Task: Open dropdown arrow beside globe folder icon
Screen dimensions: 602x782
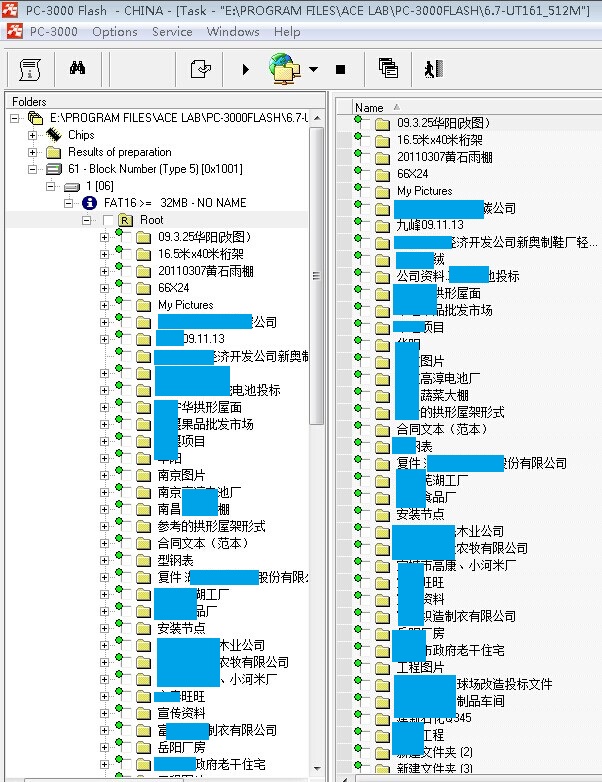Action: coord(313,70)
